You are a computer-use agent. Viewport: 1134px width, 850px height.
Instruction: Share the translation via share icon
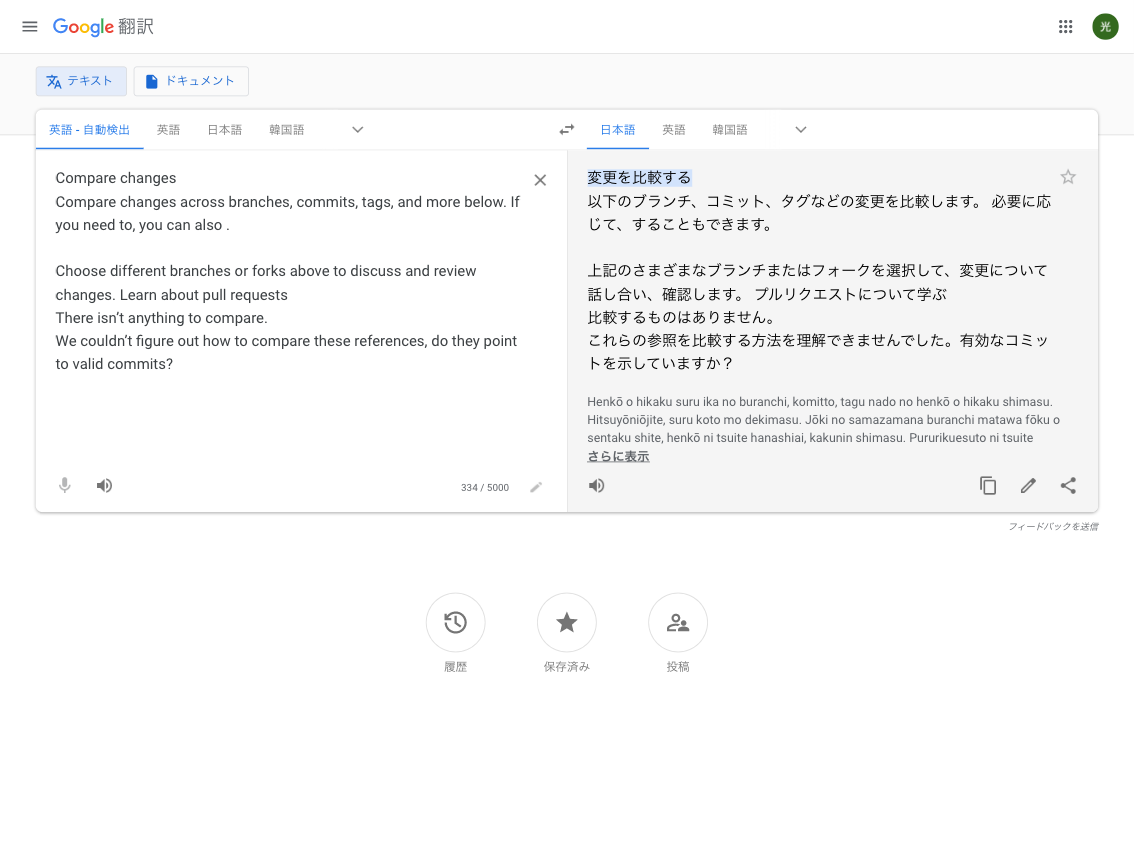pyautogui.click(x=1068, y=485)
